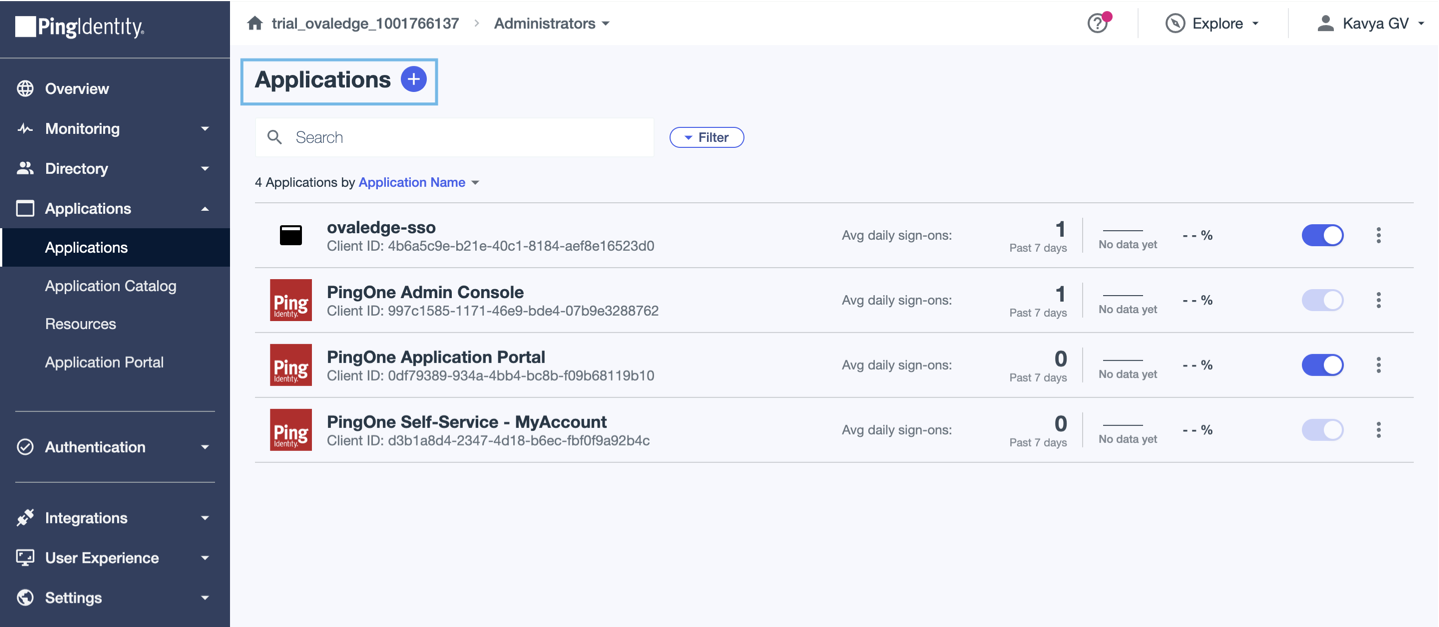Image resolution: width=1439 pixels, height=627 pixels.
Task: Click the applications Search field
Action: [454, 137]
